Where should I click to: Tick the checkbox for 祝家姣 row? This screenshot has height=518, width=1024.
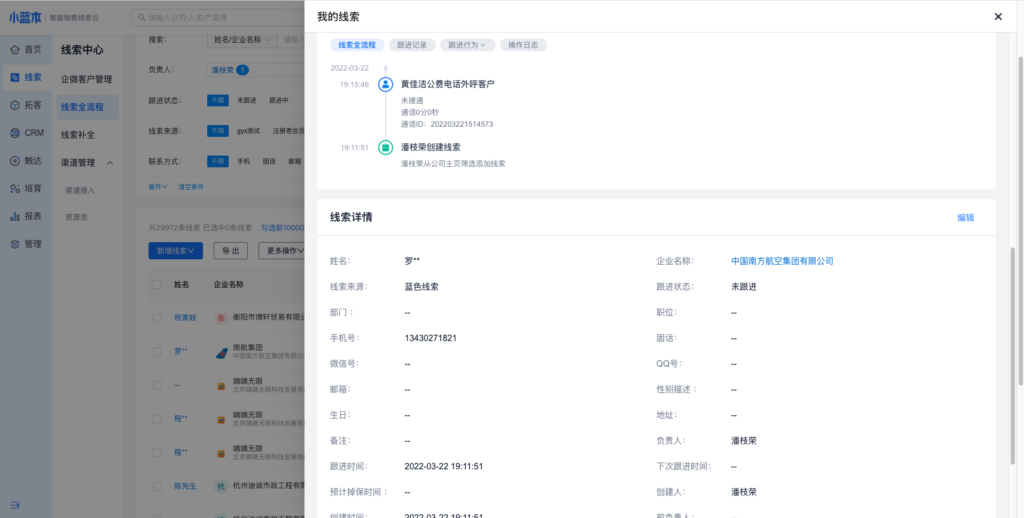pos(156,318)
